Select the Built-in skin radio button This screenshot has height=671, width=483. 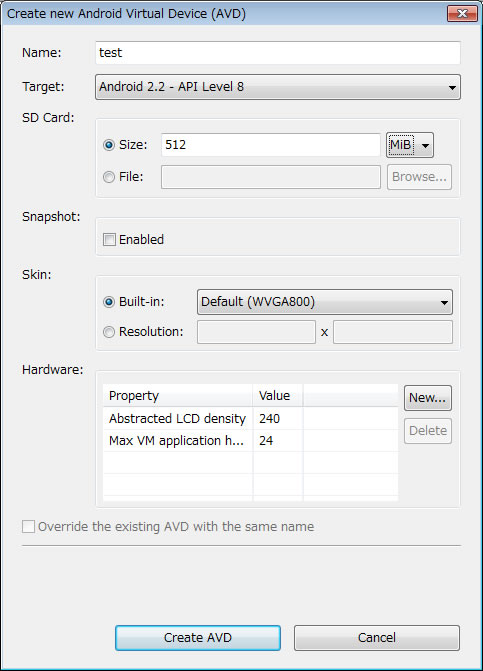tap(109, 302)
